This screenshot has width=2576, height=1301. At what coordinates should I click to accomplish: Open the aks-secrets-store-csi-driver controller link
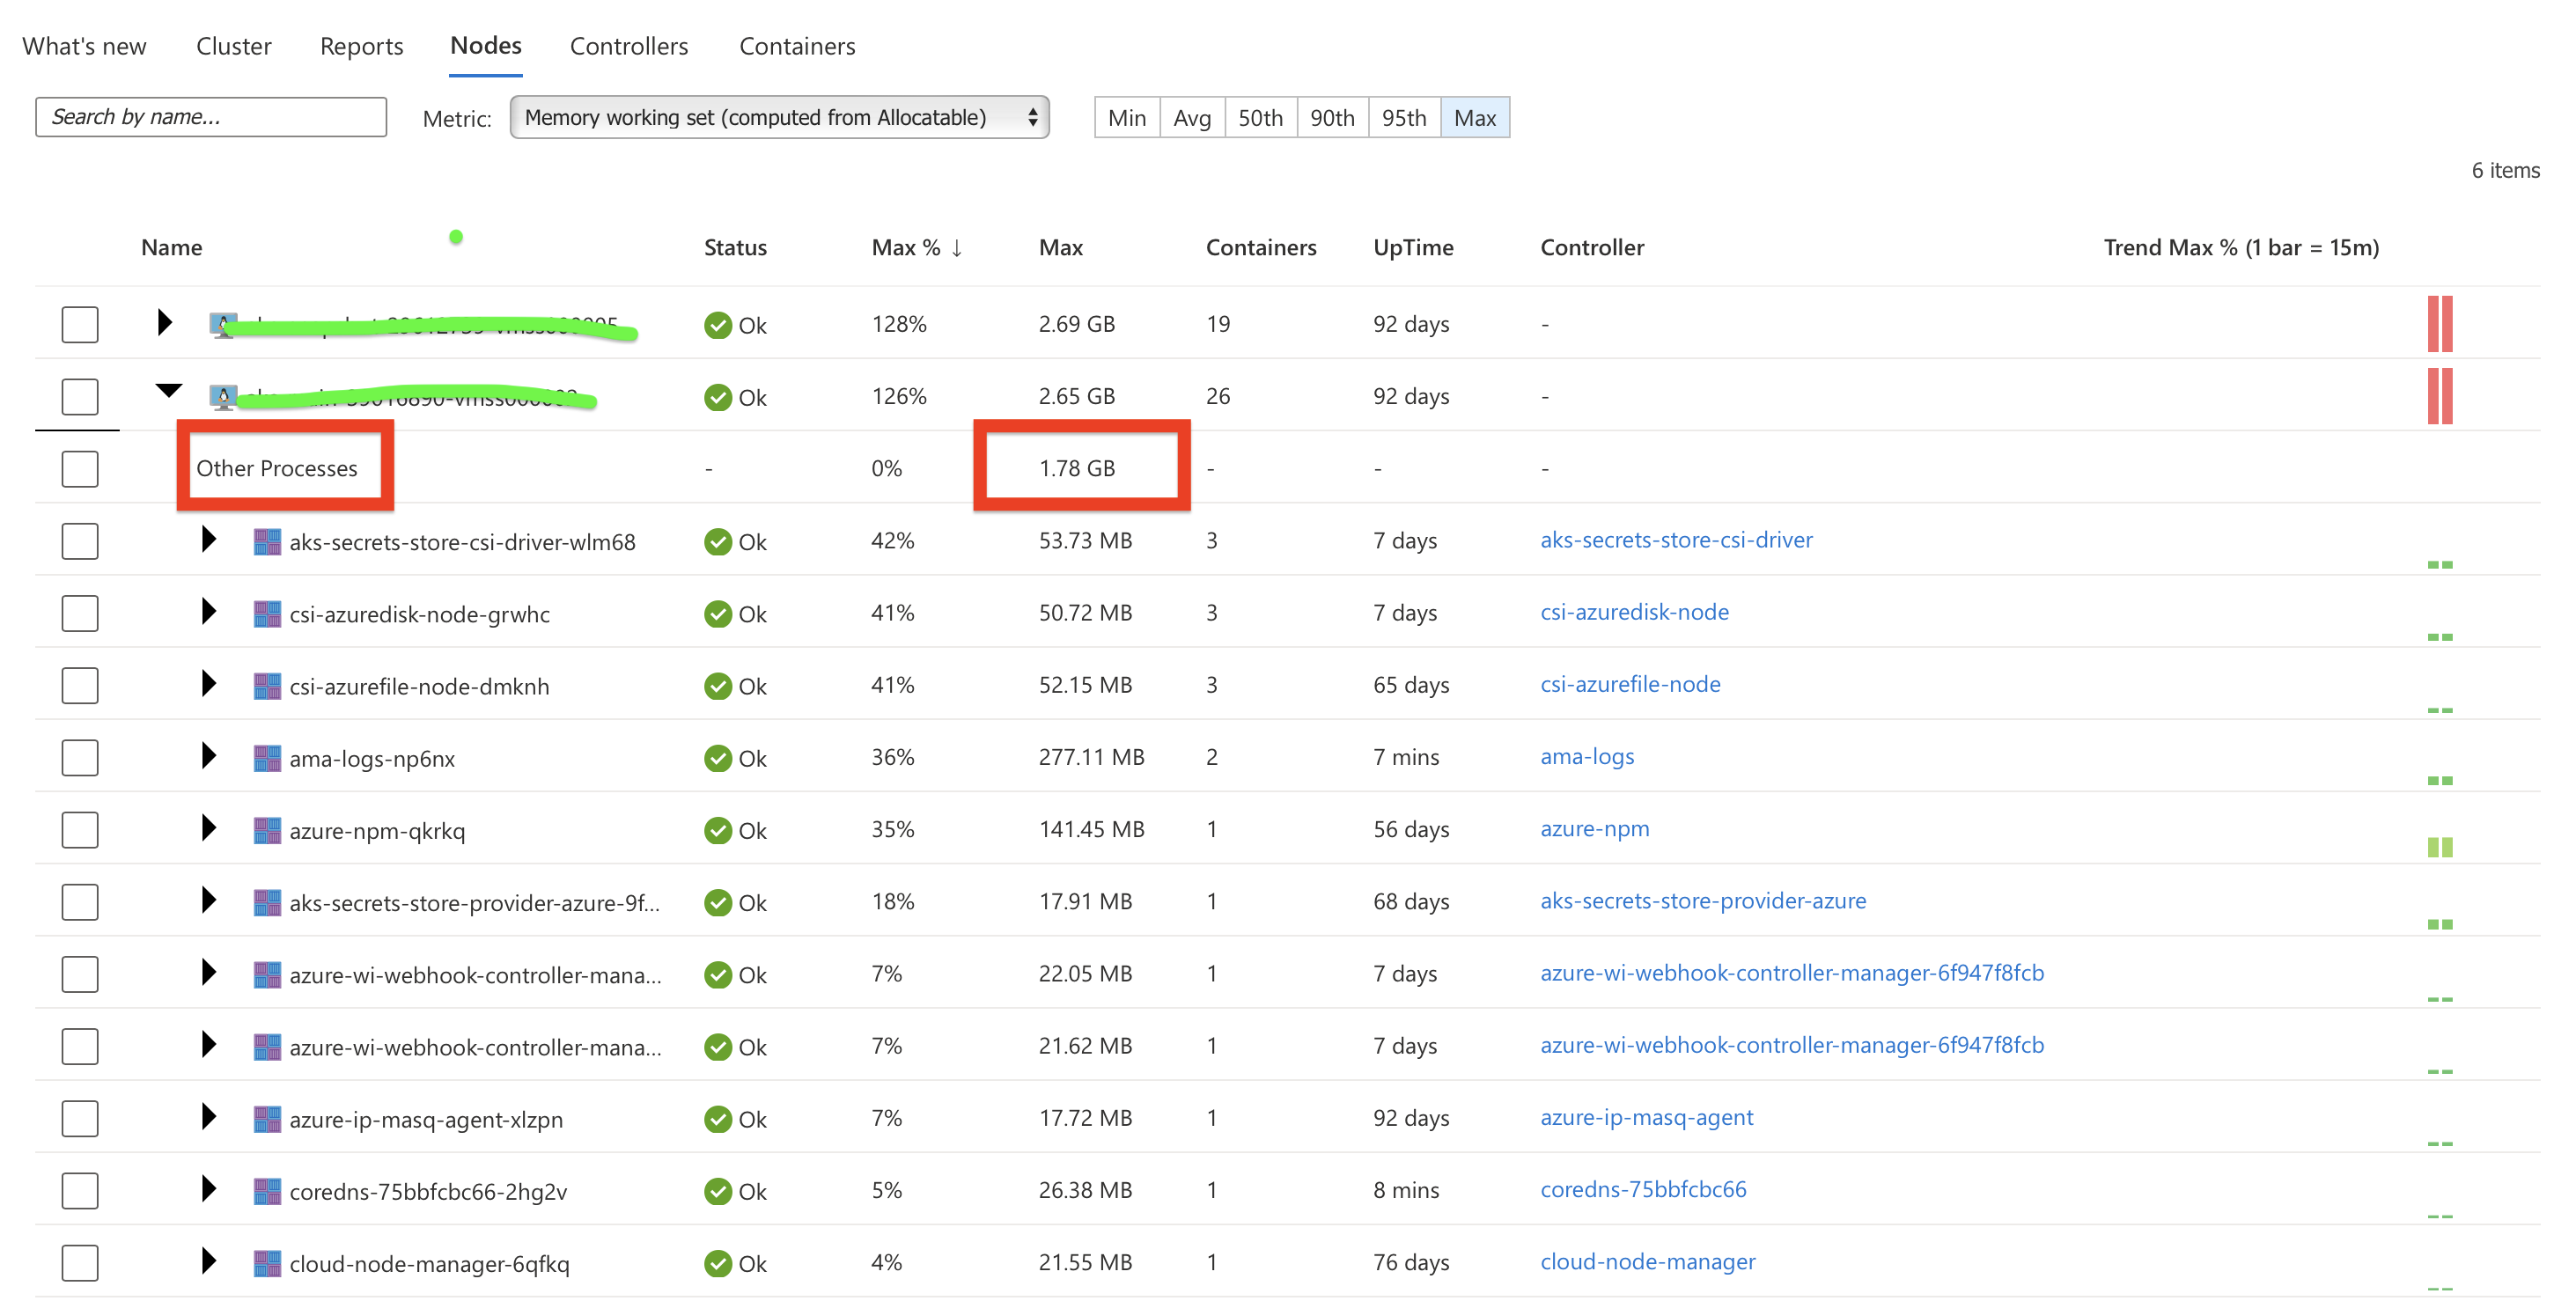click(1676, 540)
